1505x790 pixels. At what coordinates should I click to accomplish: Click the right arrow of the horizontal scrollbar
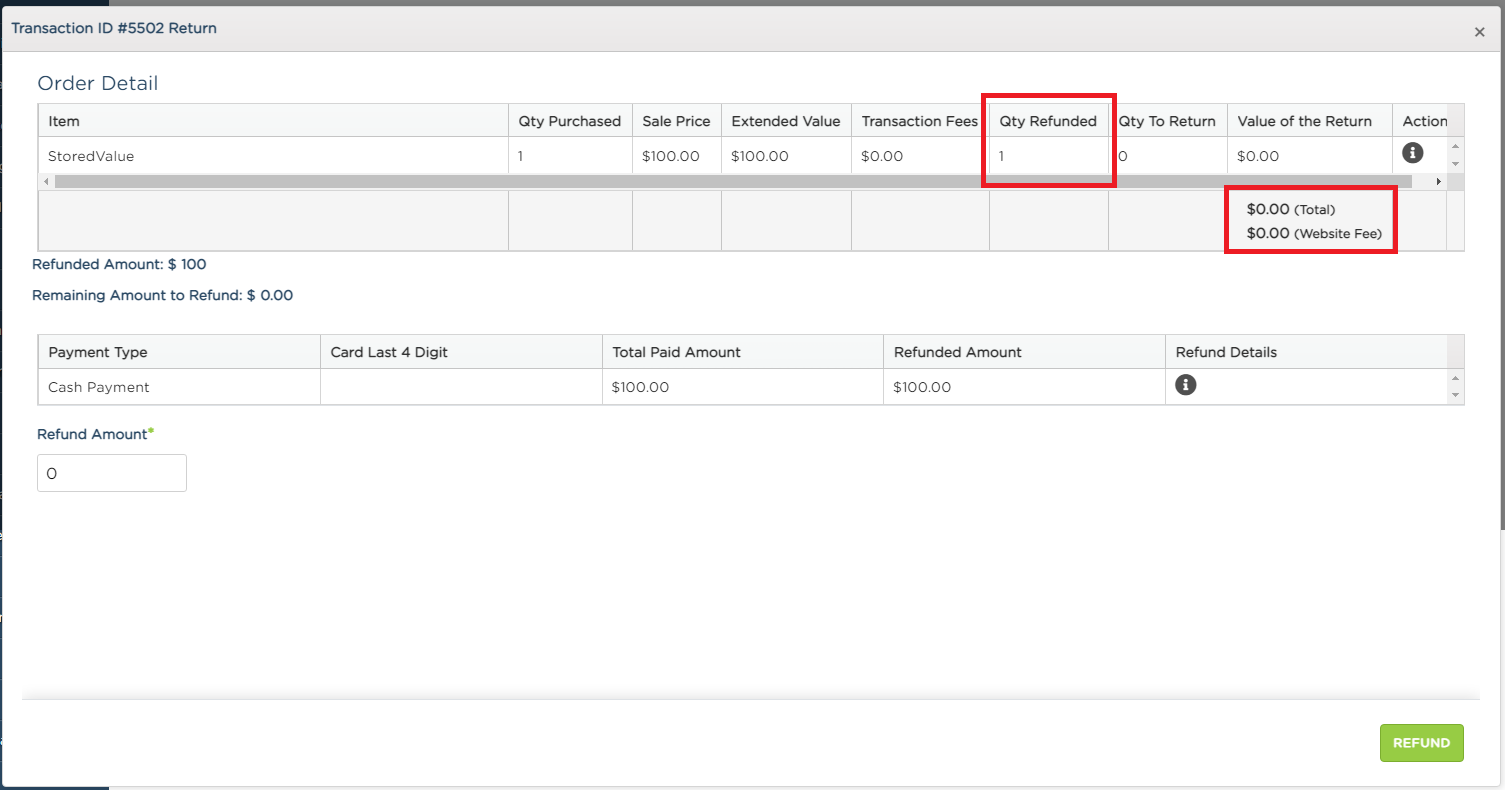click(1439, 182)
